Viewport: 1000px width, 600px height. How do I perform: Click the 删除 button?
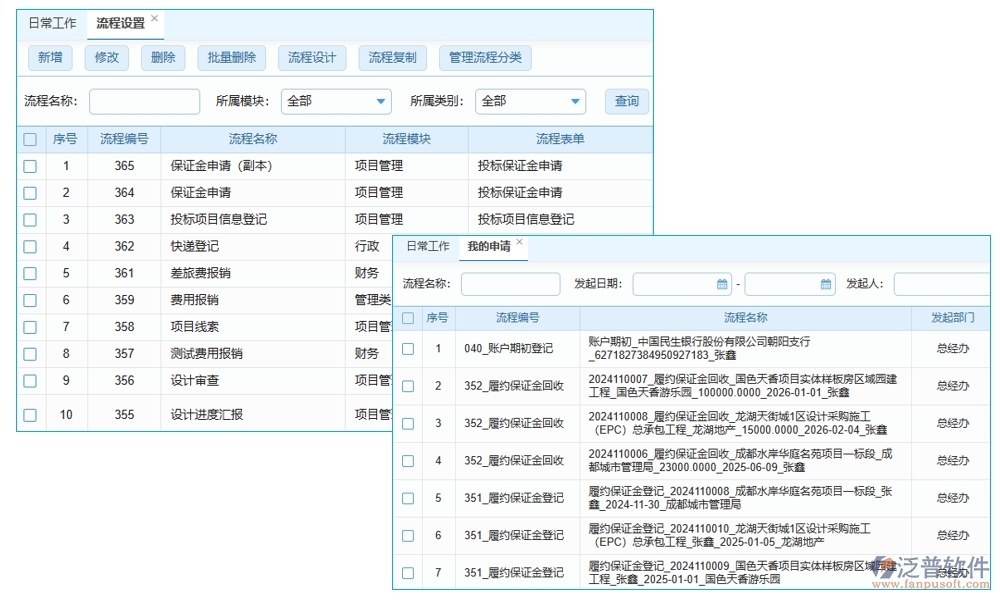162,58
